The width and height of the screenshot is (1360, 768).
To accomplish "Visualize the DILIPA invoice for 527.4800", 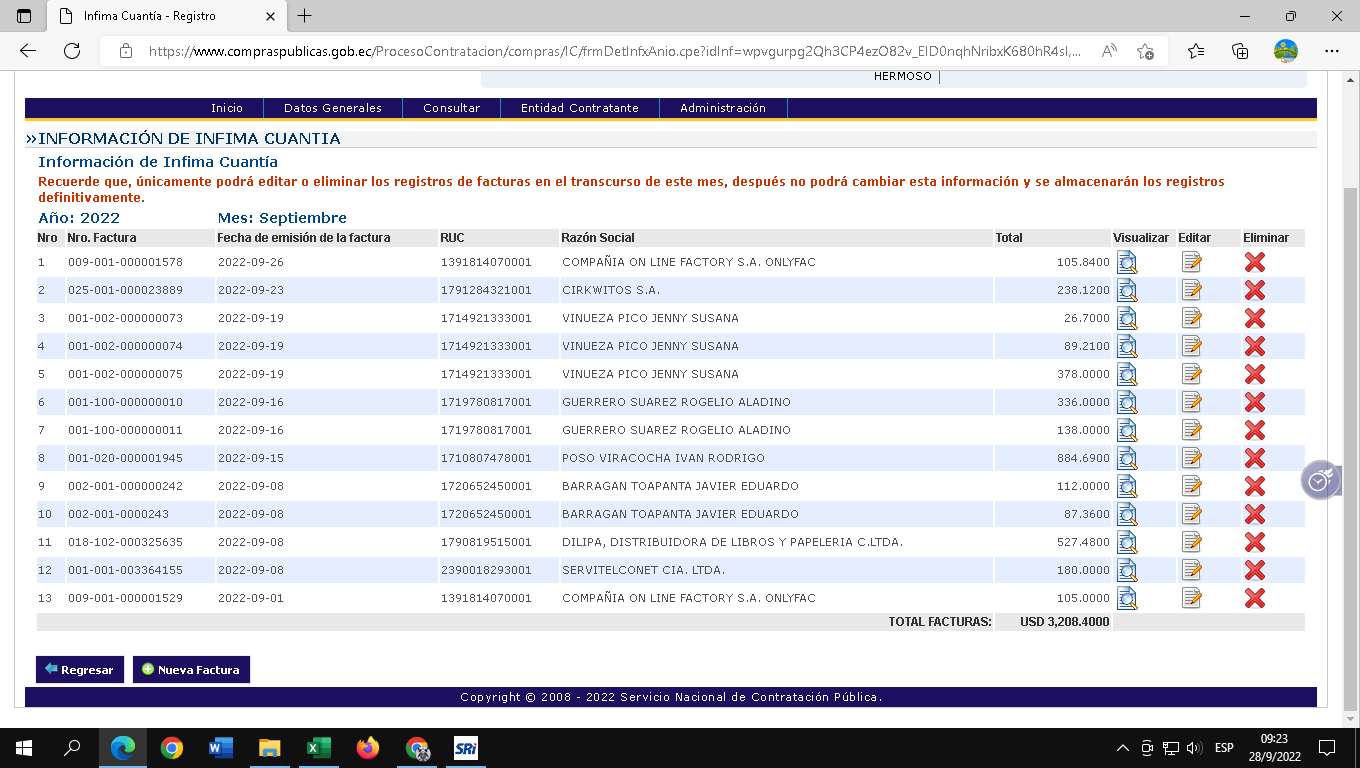I will pos(1127,542).
